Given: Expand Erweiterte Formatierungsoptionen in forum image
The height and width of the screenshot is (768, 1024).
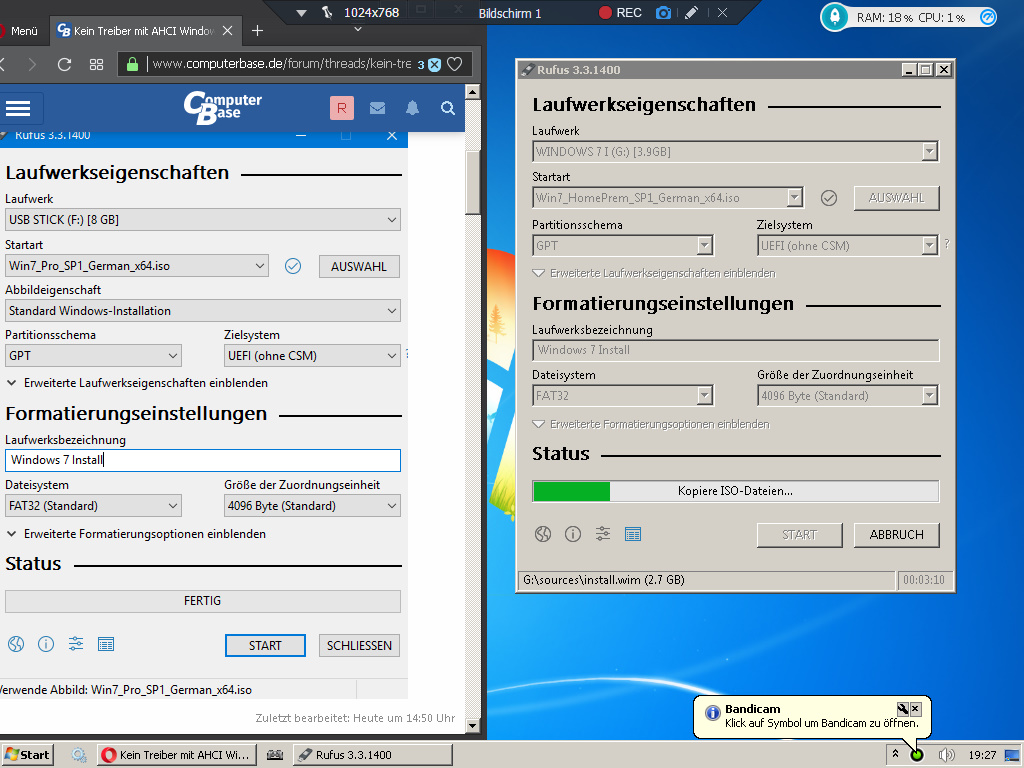Looking at the screenshot, I should point(136,534).
